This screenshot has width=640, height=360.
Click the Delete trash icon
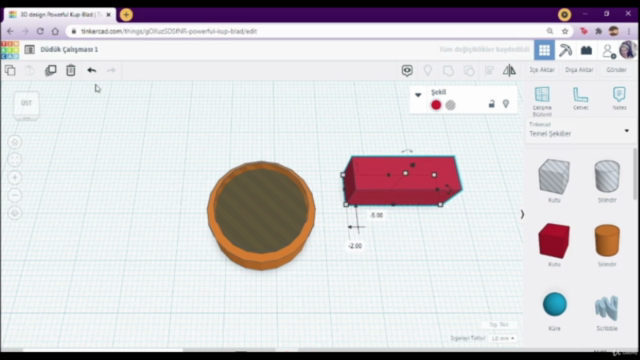71,70
